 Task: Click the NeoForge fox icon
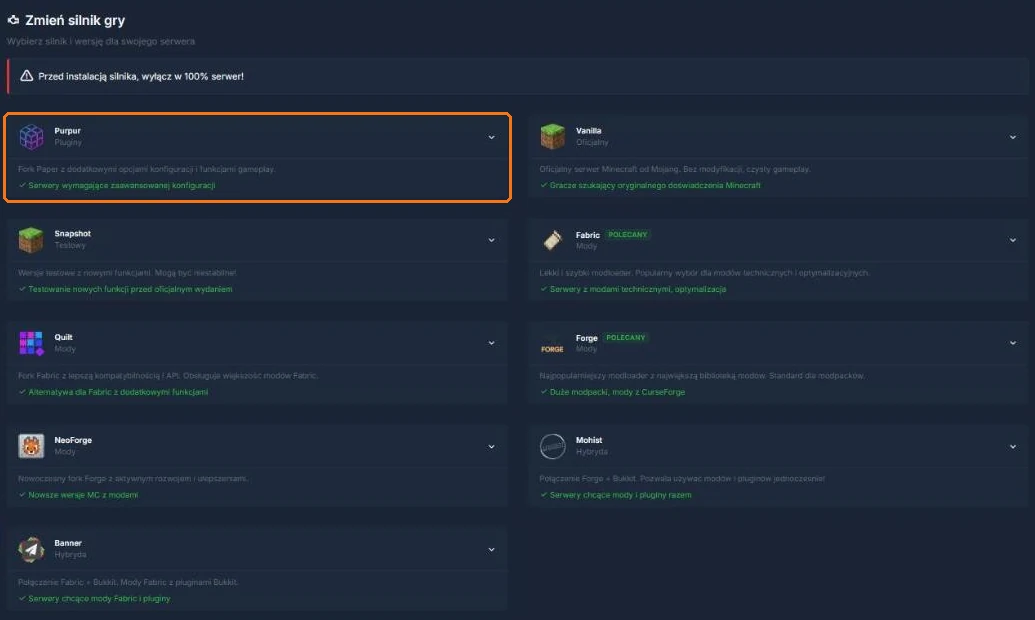point(31,446)
